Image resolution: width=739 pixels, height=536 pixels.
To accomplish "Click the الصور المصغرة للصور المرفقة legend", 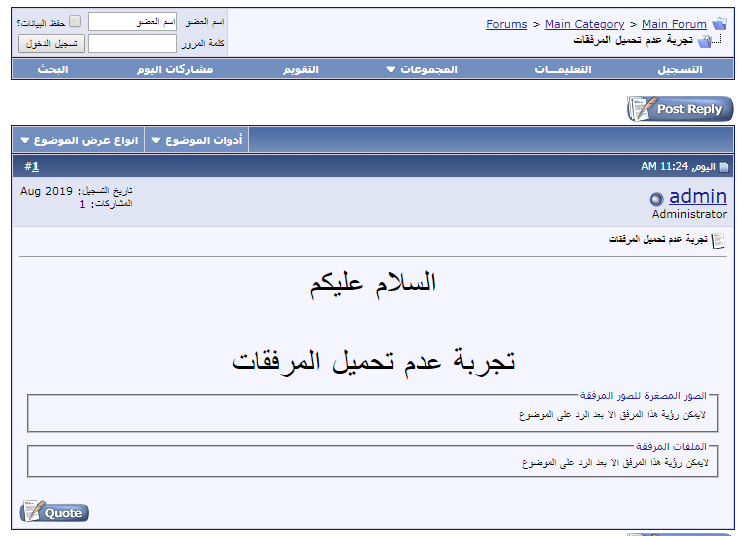I will [x=643, y=396].
